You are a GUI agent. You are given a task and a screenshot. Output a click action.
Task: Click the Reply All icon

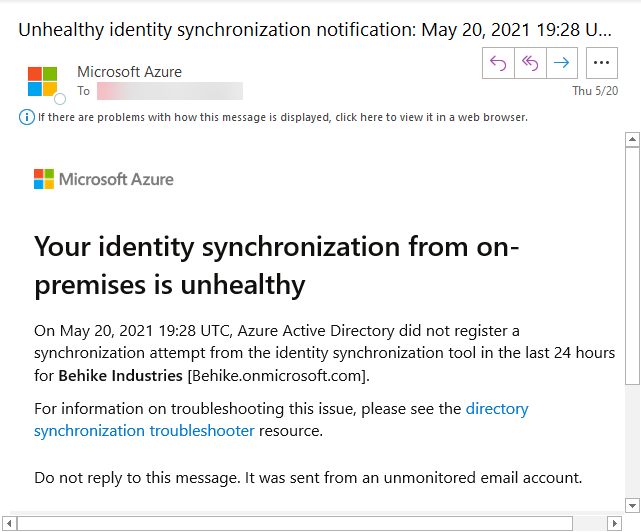click(530, 63)
